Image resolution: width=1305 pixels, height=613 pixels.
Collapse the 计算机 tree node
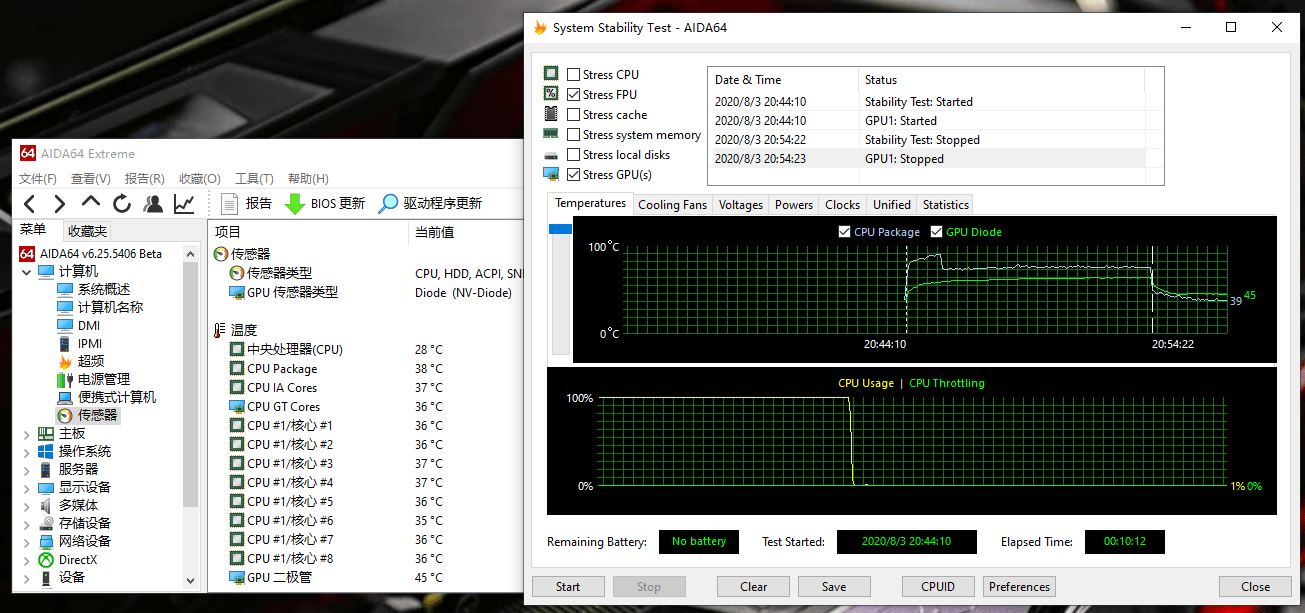27,271
